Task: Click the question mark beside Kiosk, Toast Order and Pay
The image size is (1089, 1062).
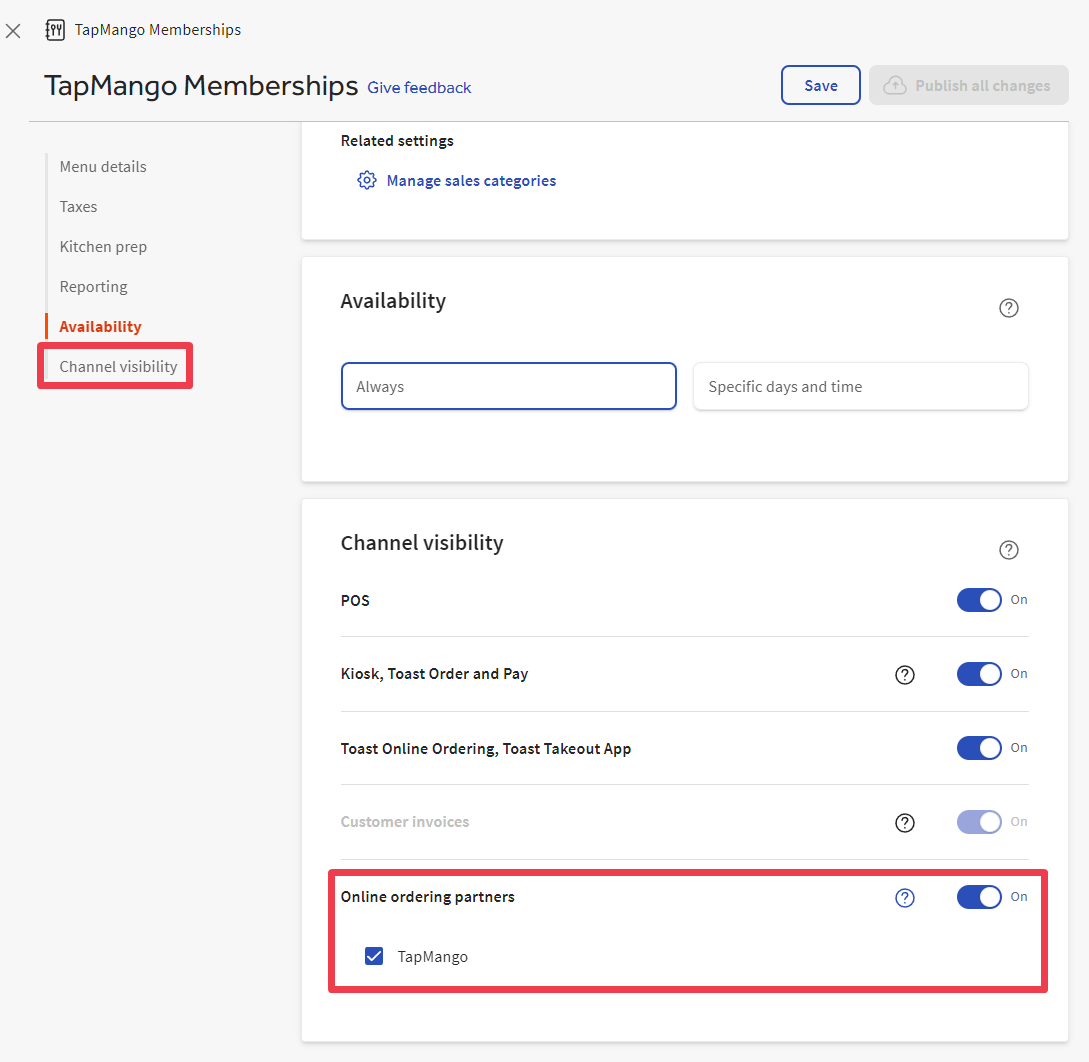Action: [905, 674]
